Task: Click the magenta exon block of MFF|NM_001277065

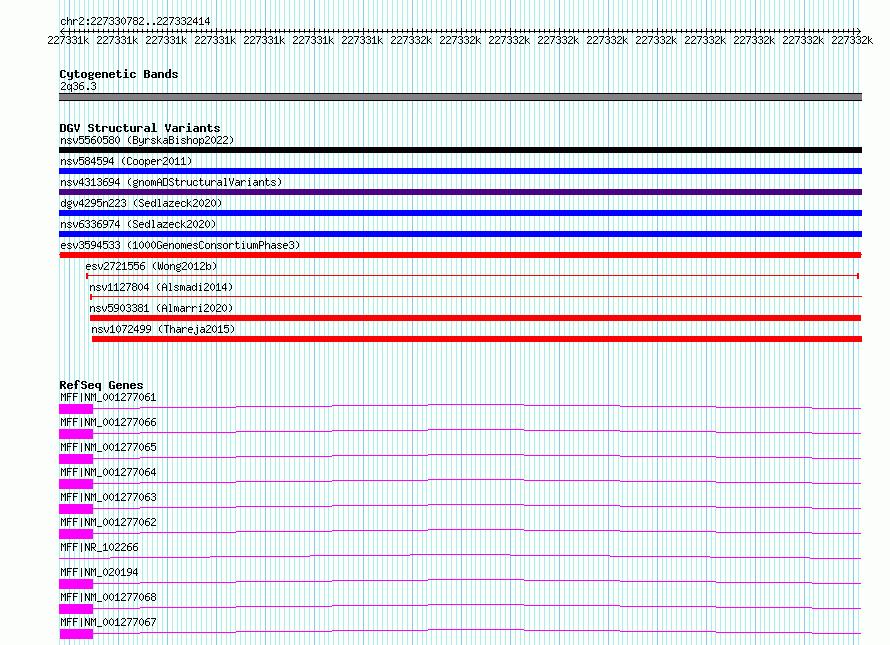Action: [76, 459]
